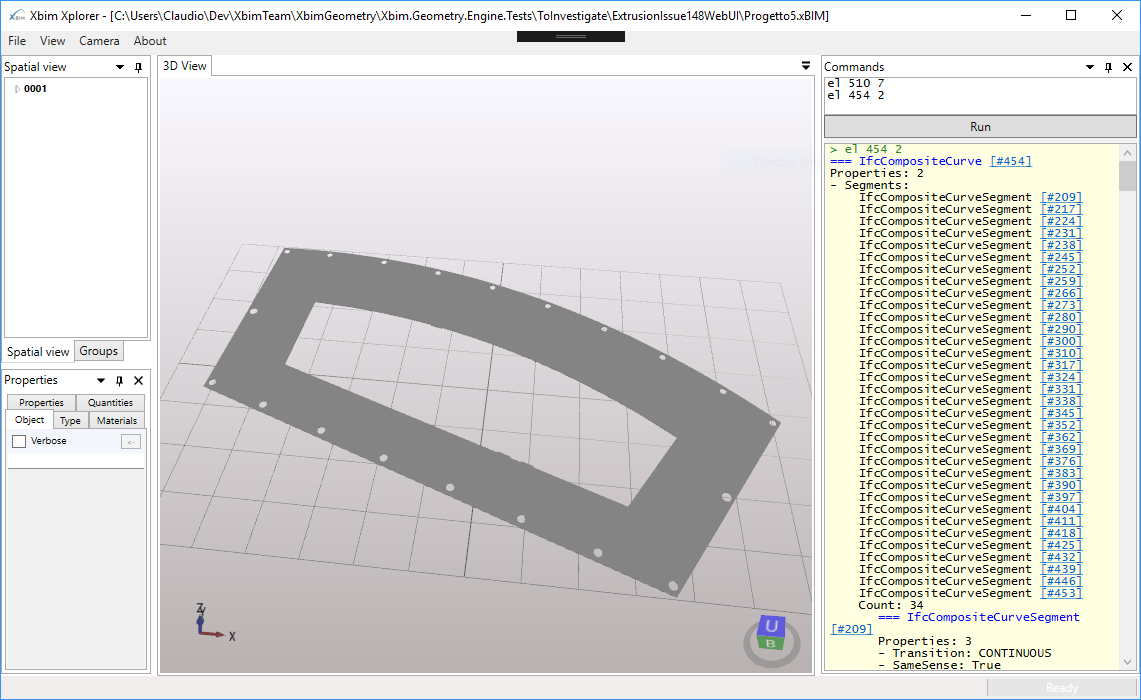Switch to the Groups tab
Image resolution: width=1141 pixels, height=700 pixels.
[x=98, y=350]
